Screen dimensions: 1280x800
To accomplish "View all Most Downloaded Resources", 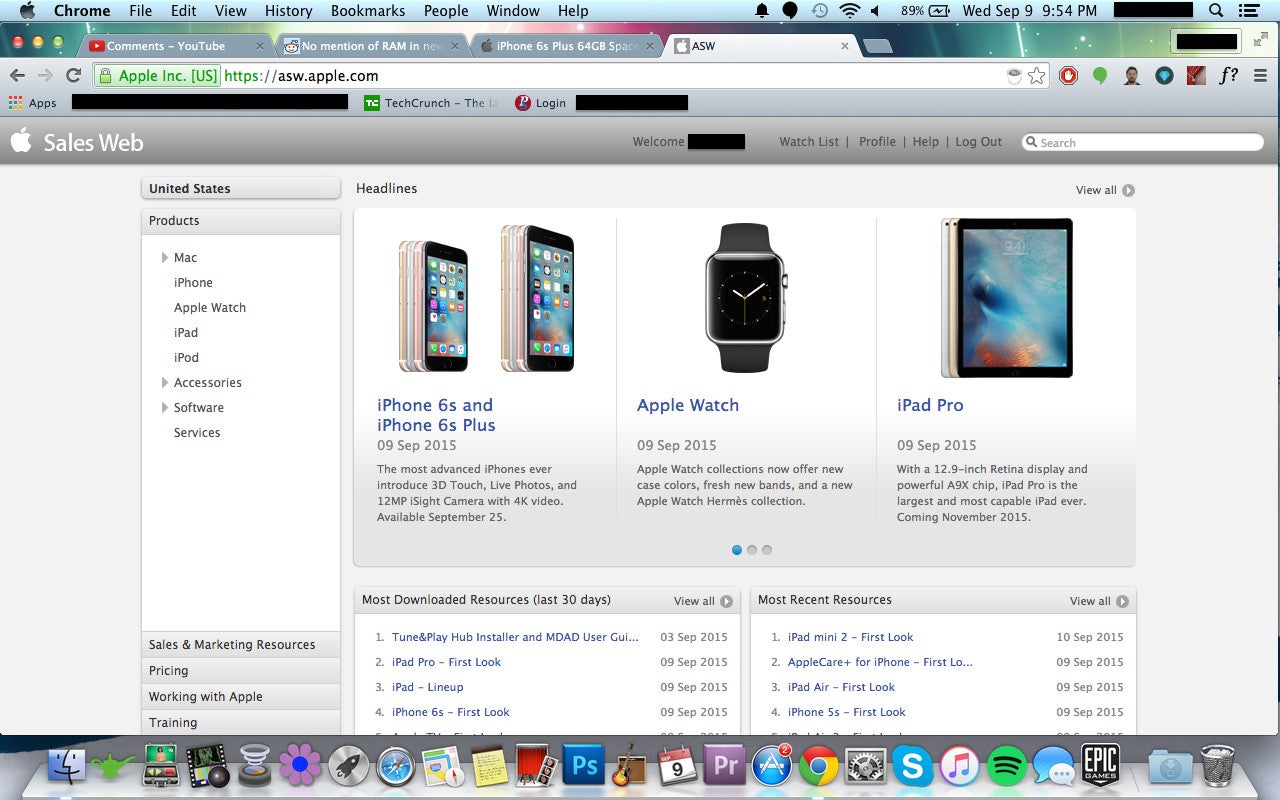I will 703,601.
